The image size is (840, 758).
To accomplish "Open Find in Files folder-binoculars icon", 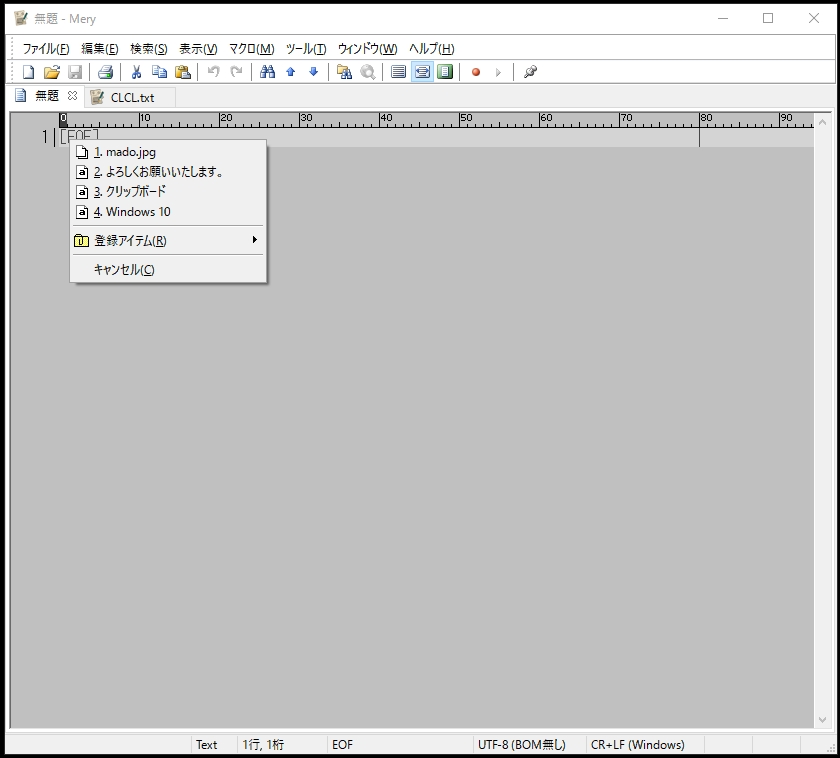I will 344,72.
